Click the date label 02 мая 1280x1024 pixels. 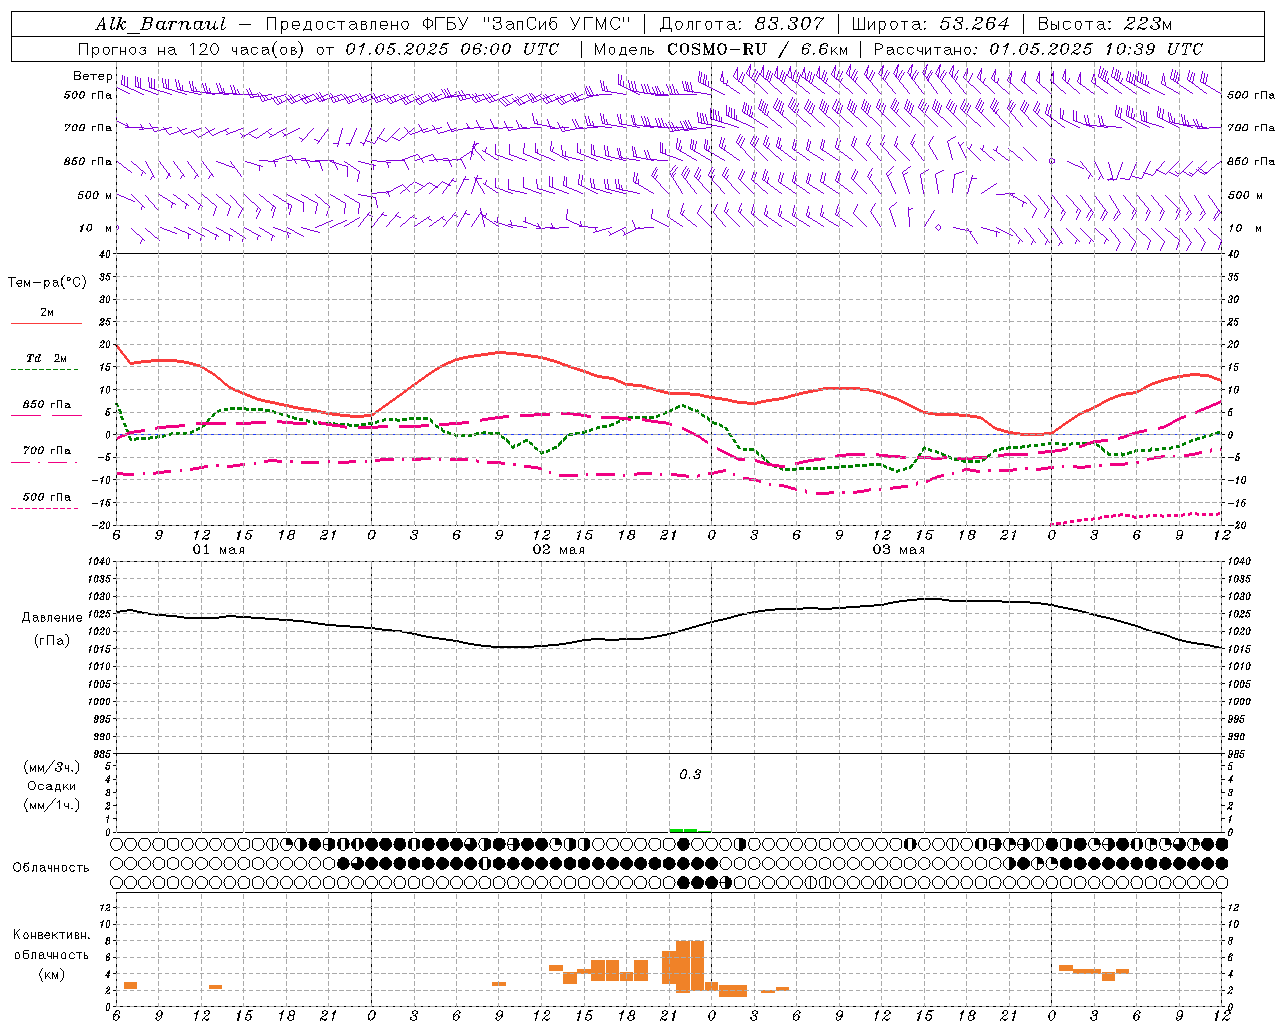(x=559, y=550)
